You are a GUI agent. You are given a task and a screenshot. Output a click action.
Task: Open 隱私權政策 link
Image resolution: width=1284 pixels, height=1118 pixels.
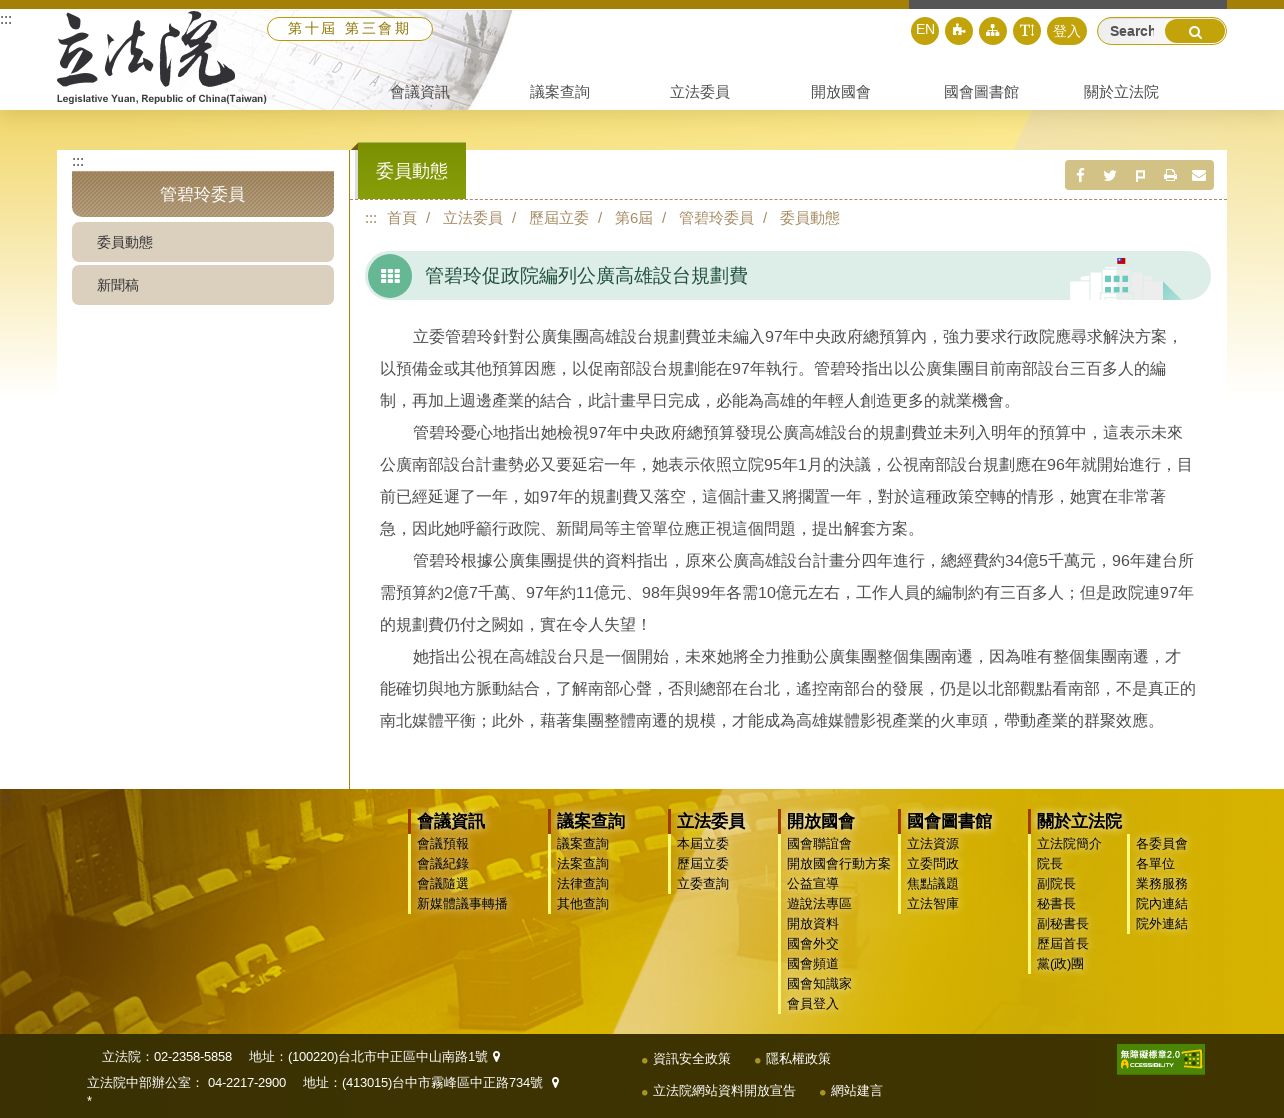pyautogui.click(x=798, y=1059)
